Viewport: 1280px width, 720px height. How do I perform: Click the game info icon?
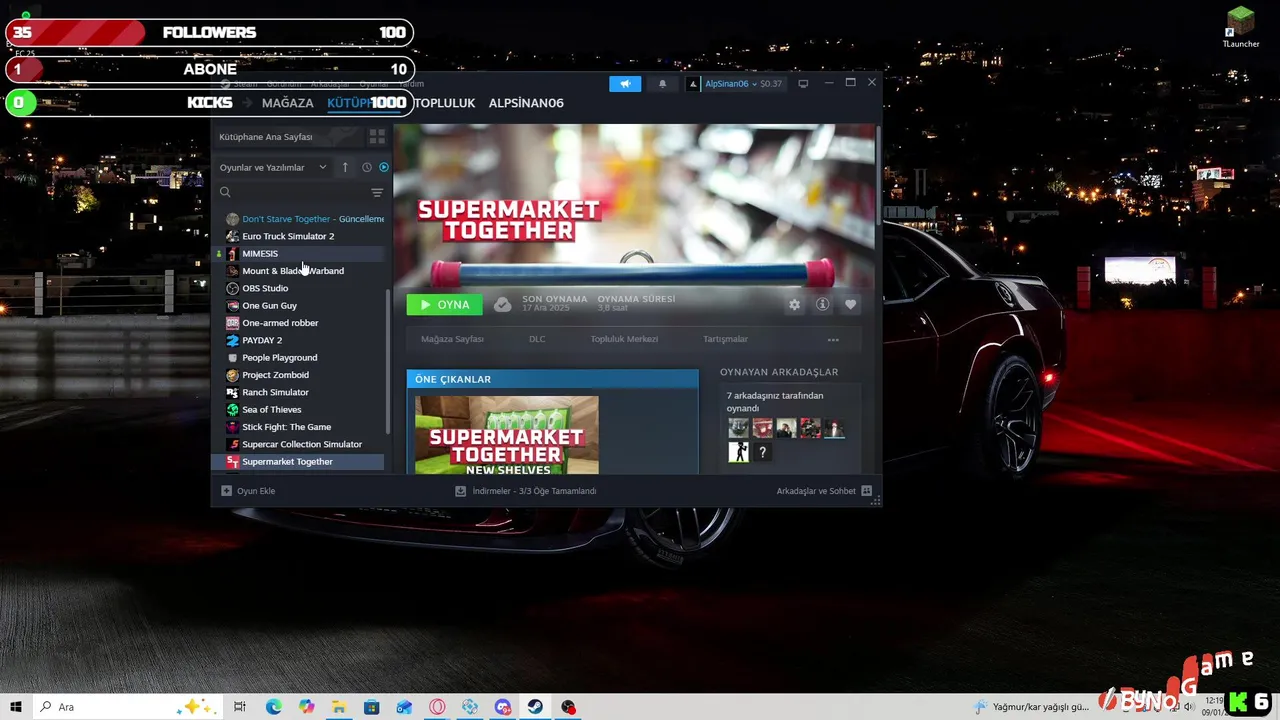coord(822,305)
